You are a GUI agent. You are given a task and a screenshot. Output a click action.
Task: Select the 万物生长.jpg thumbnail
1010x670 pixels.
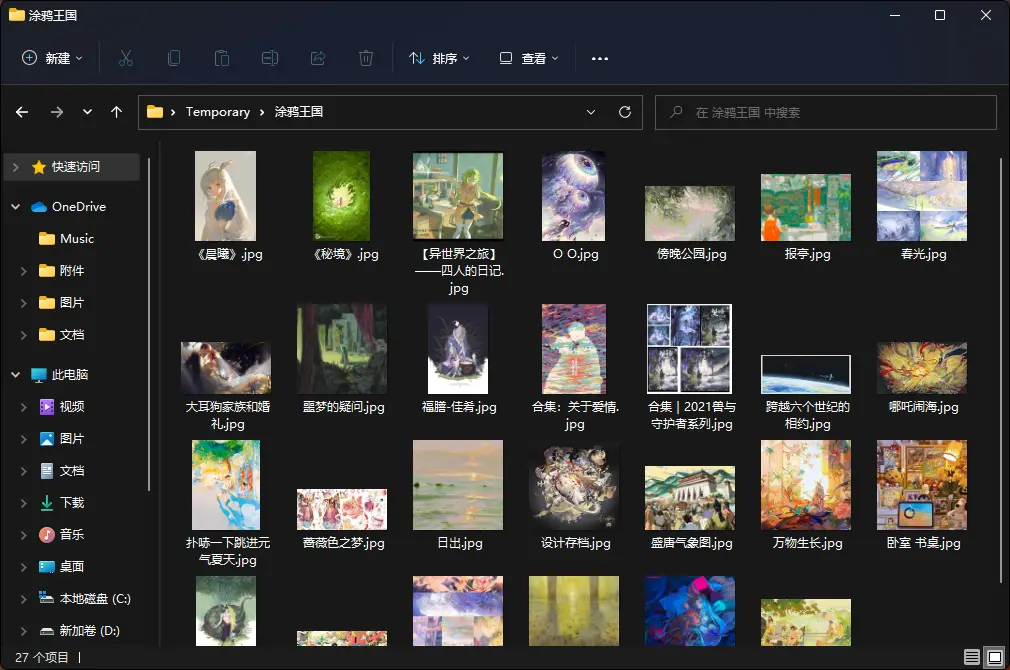point(806,485)
